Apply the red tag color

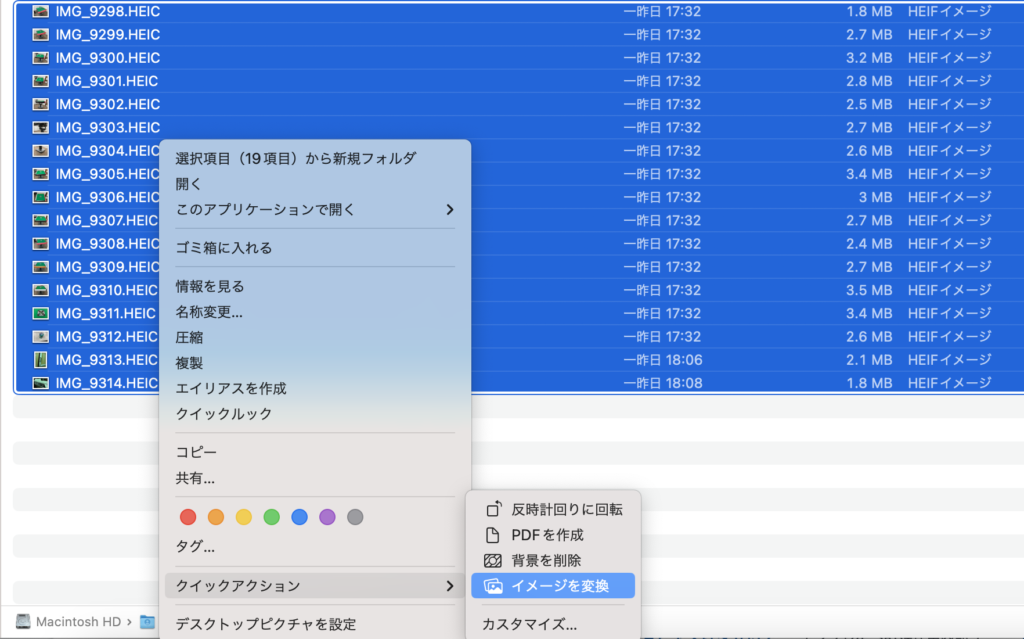(187, 517)
